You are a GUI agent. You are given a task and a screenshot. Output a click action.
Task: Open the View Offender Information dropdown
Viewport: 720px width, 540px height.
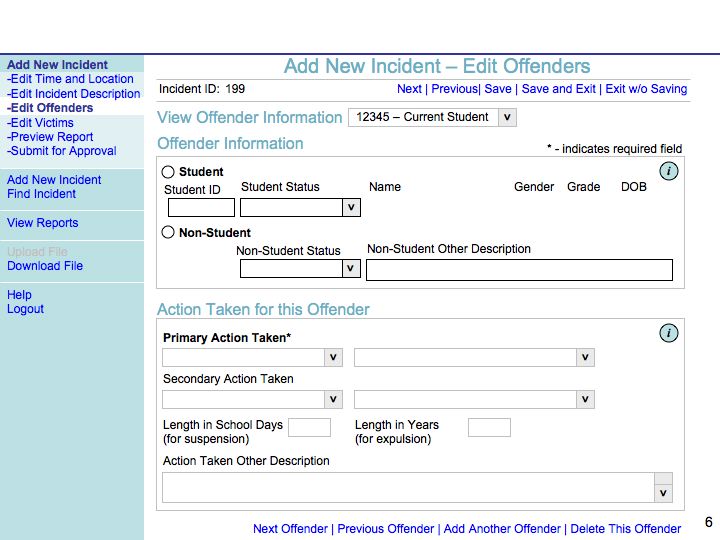tap(433, 117)
